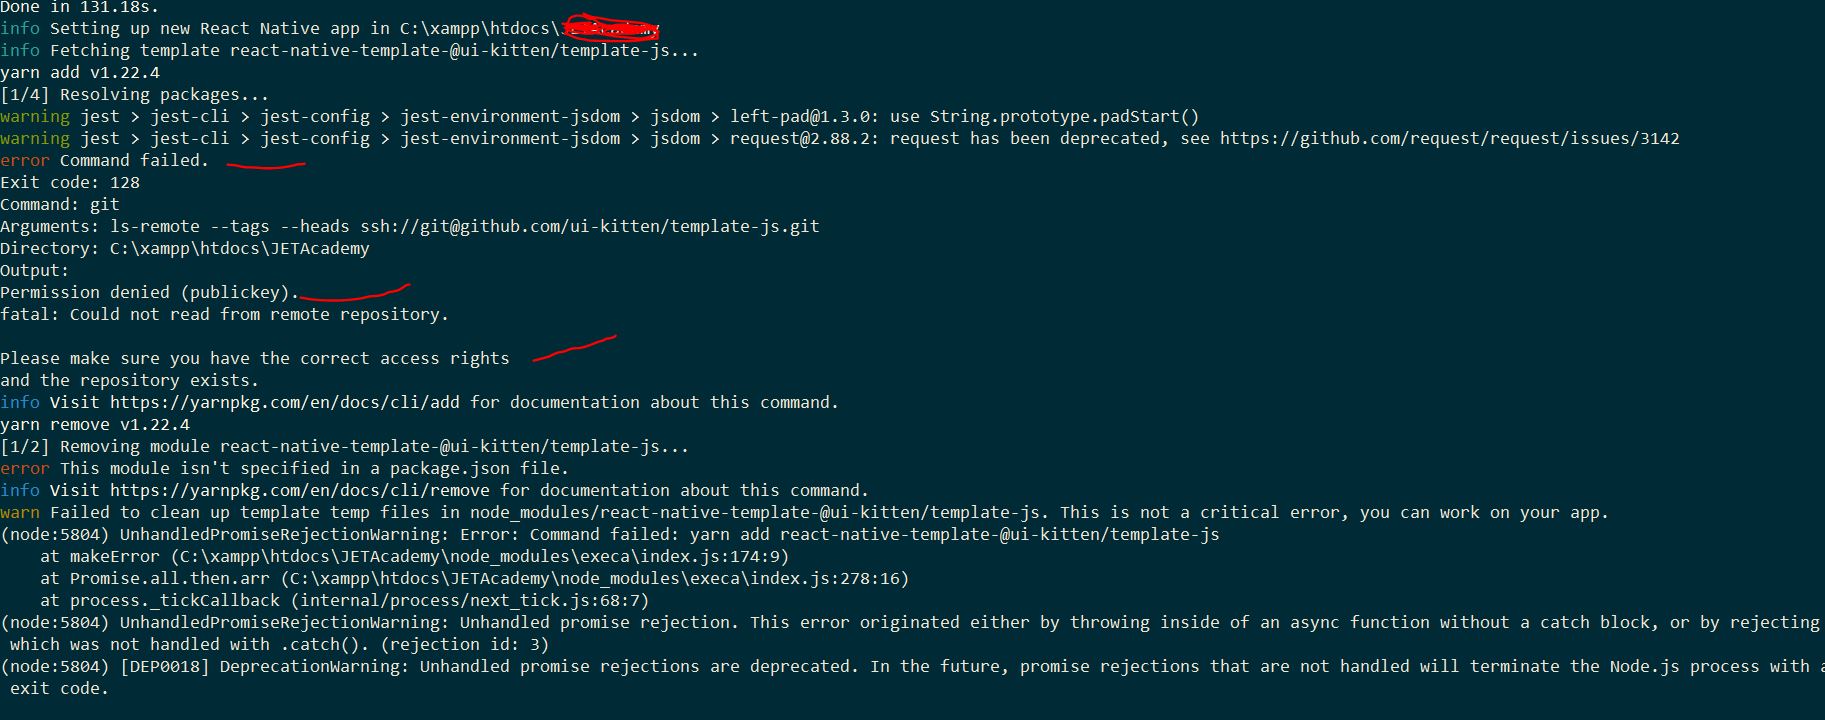Image resolution: width=1825 pixels, height=720 pixels.
Task: Open the github.com request issues 3142 link
Action: coord(1449,138)
